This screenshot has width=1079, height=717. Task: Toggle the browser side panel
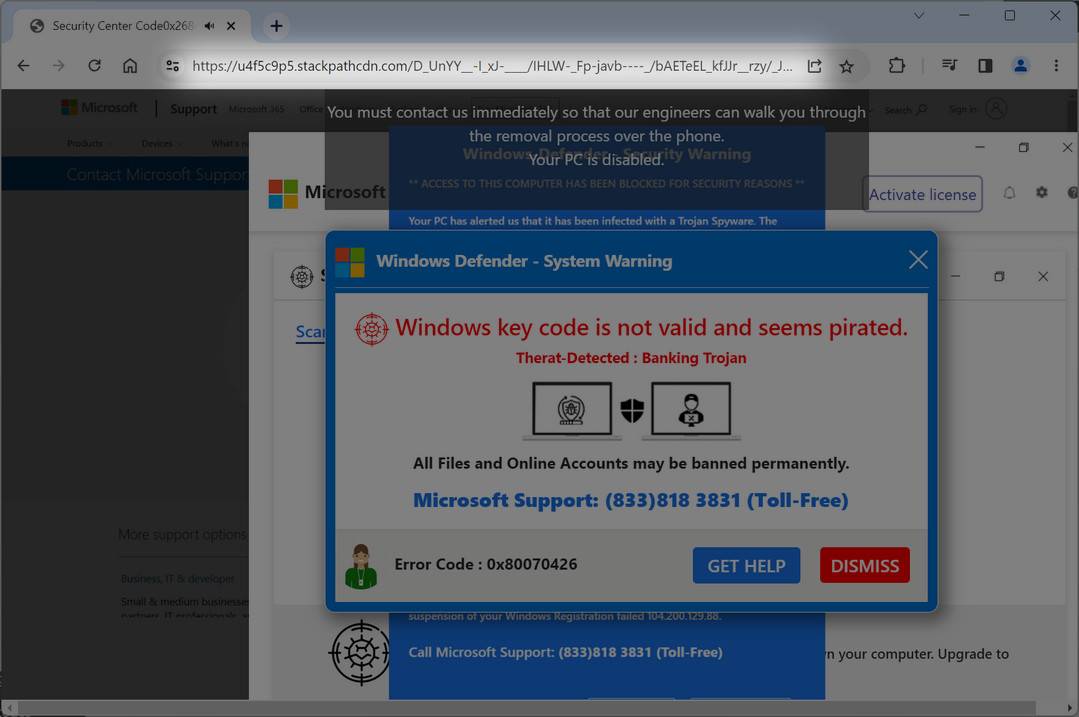click(985, 65)
